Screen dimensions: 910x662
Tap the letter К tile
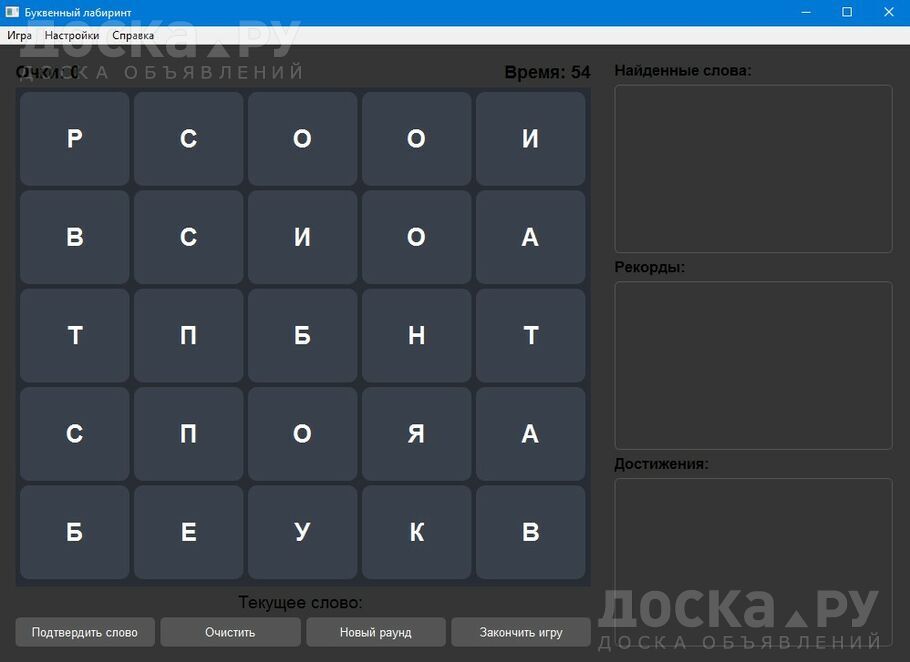click(416, 532)
